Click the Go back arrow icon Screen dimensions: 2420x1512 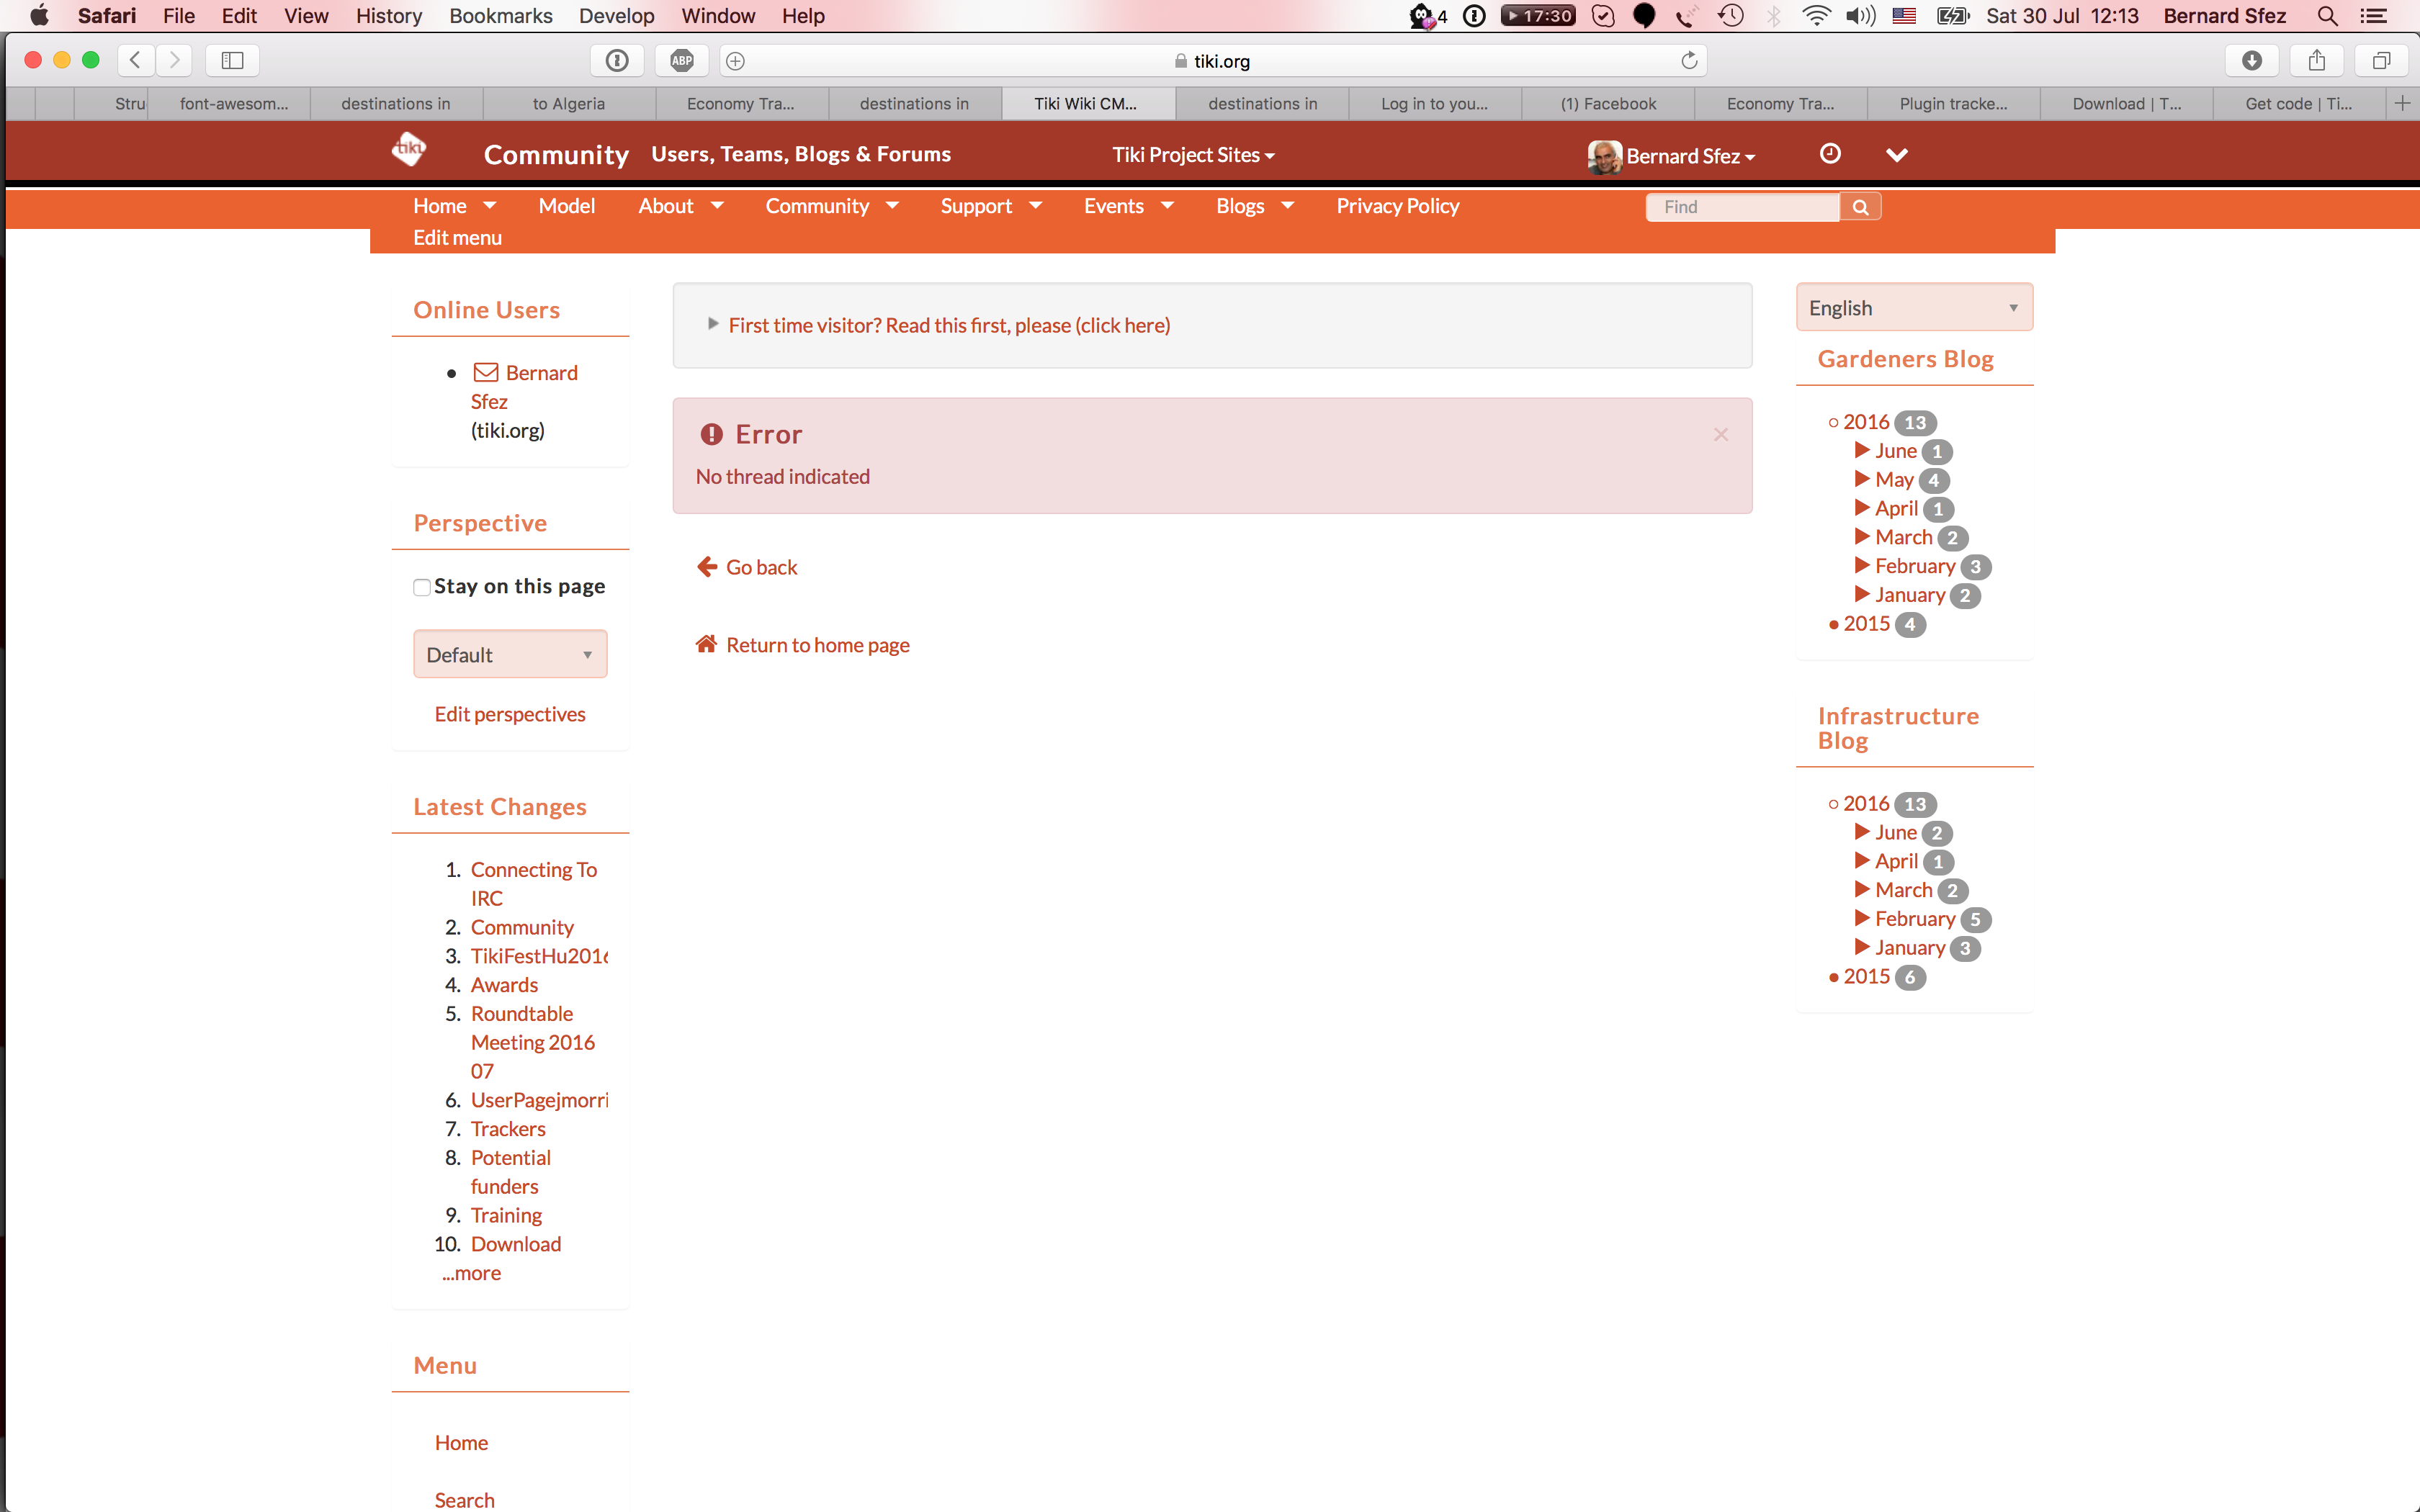click(x=707, y=567)
